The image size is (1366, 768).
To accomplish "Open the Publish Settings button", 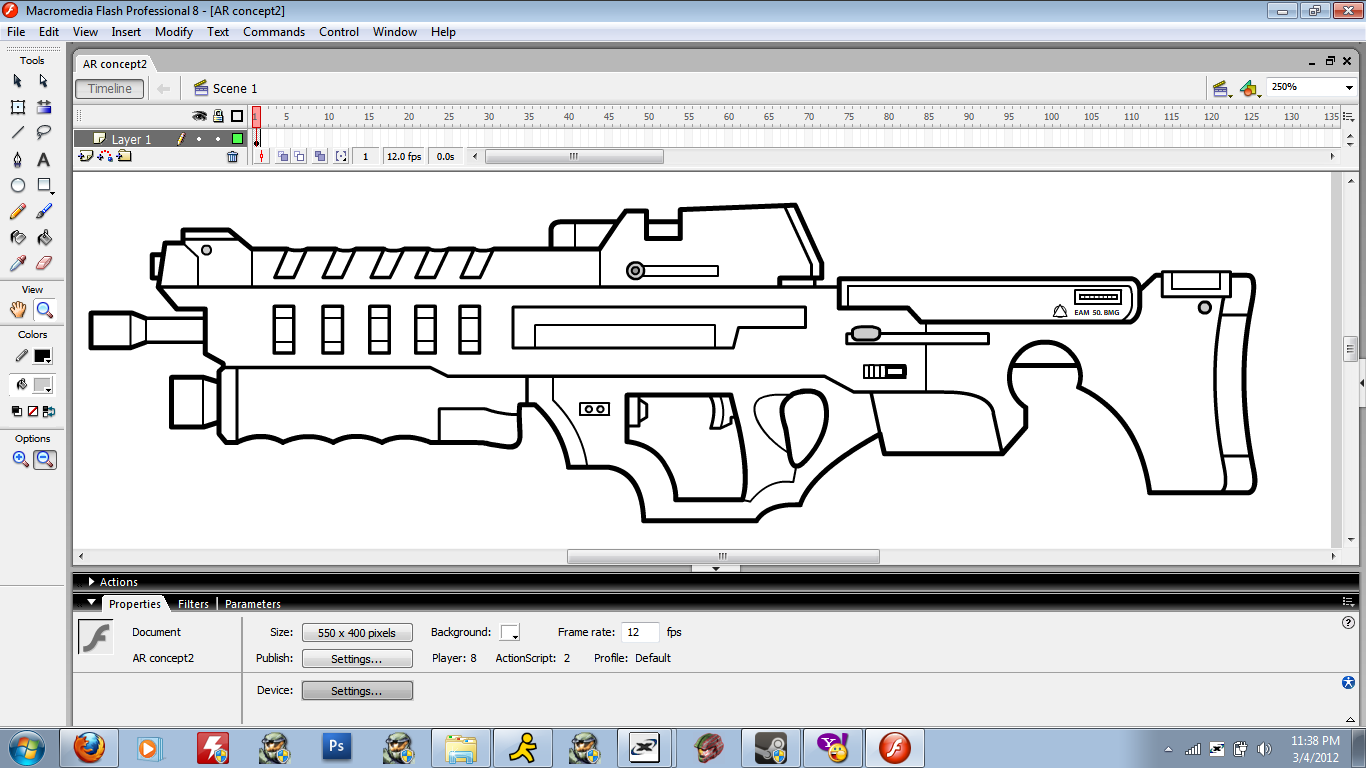I will (x=357, y=659).
